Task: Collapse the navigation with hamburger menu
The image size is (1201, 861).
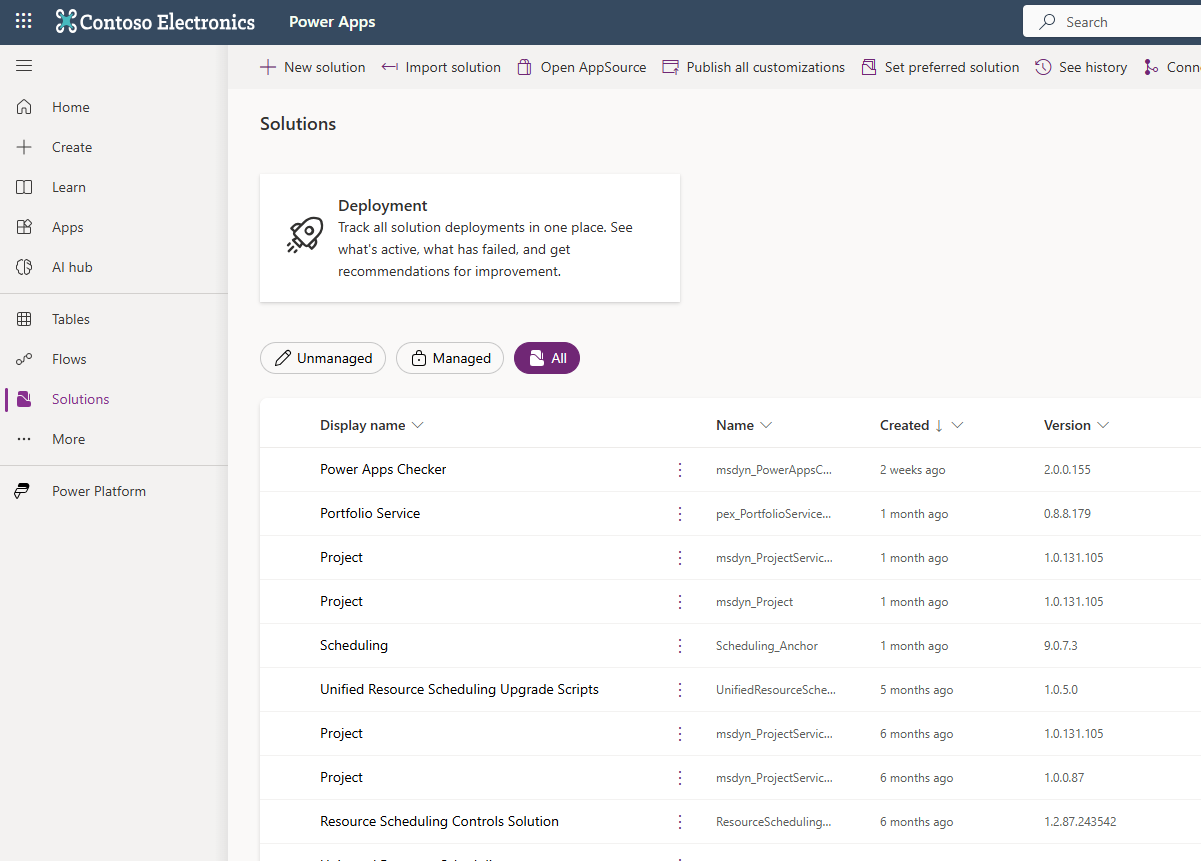Action: point(24,65)
